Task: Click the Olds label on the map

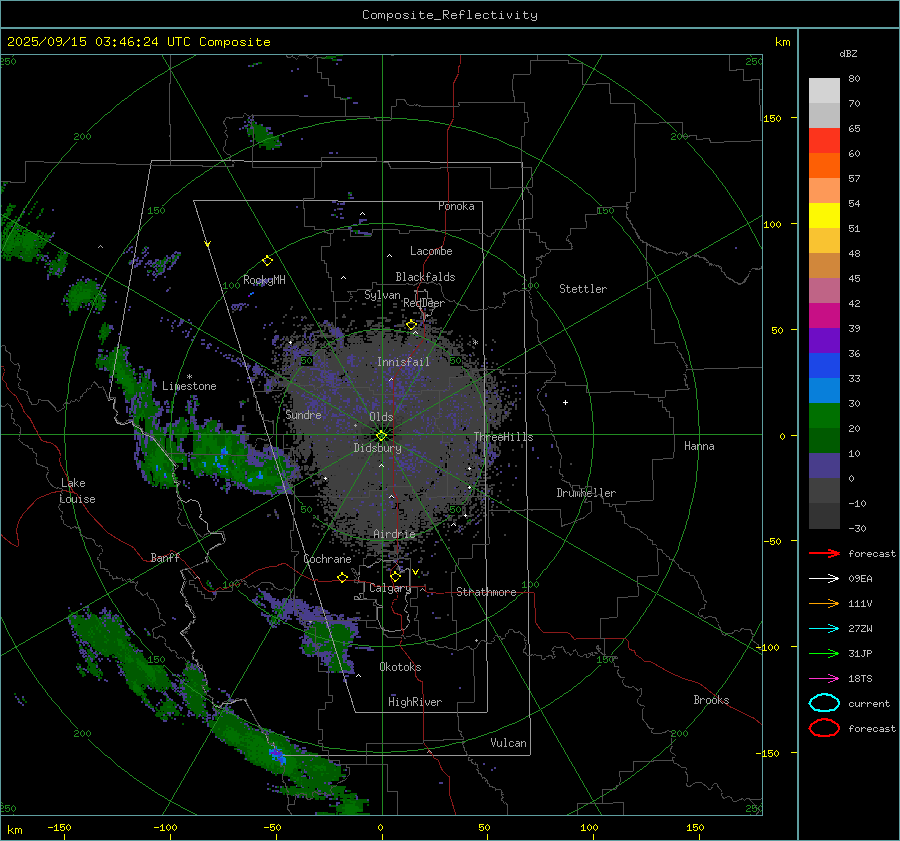Action: pyautogui.click(x=381, y=417)
